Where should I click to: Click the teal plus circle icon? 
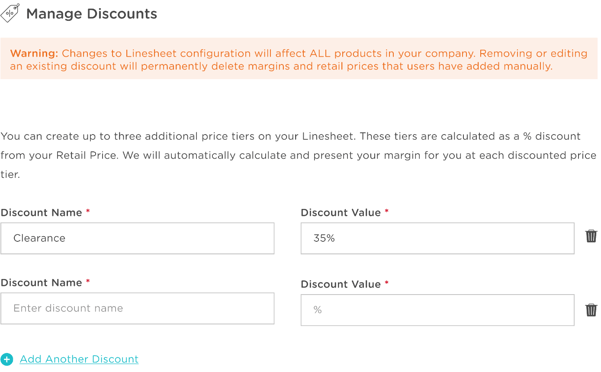click(7, 359)
